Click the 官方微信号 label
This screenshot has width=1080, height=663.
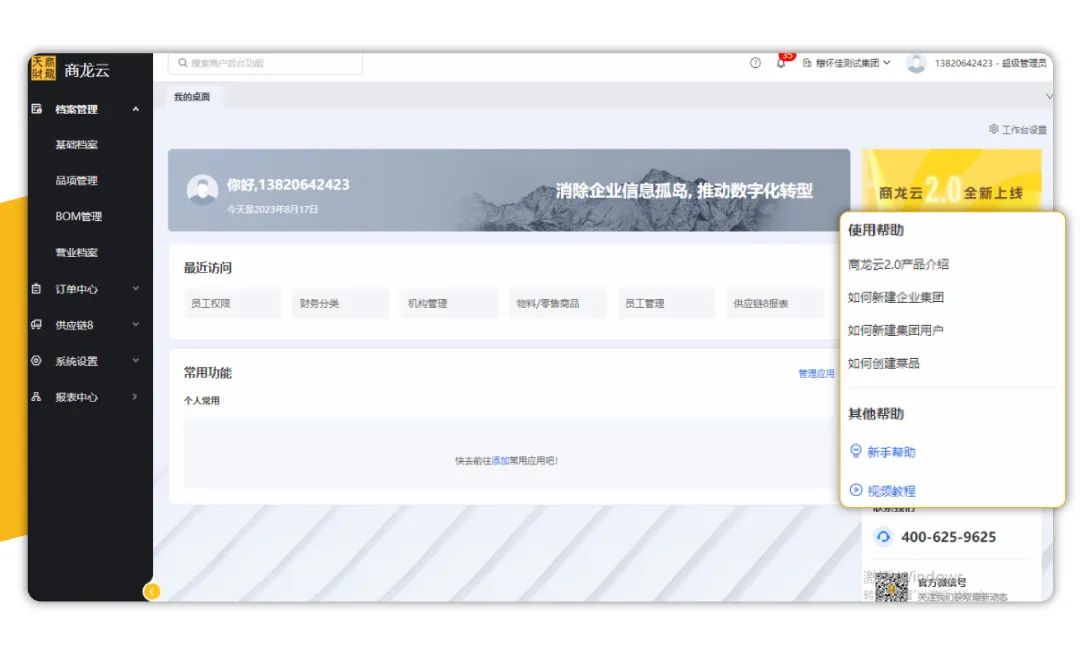tap(942, 582)
